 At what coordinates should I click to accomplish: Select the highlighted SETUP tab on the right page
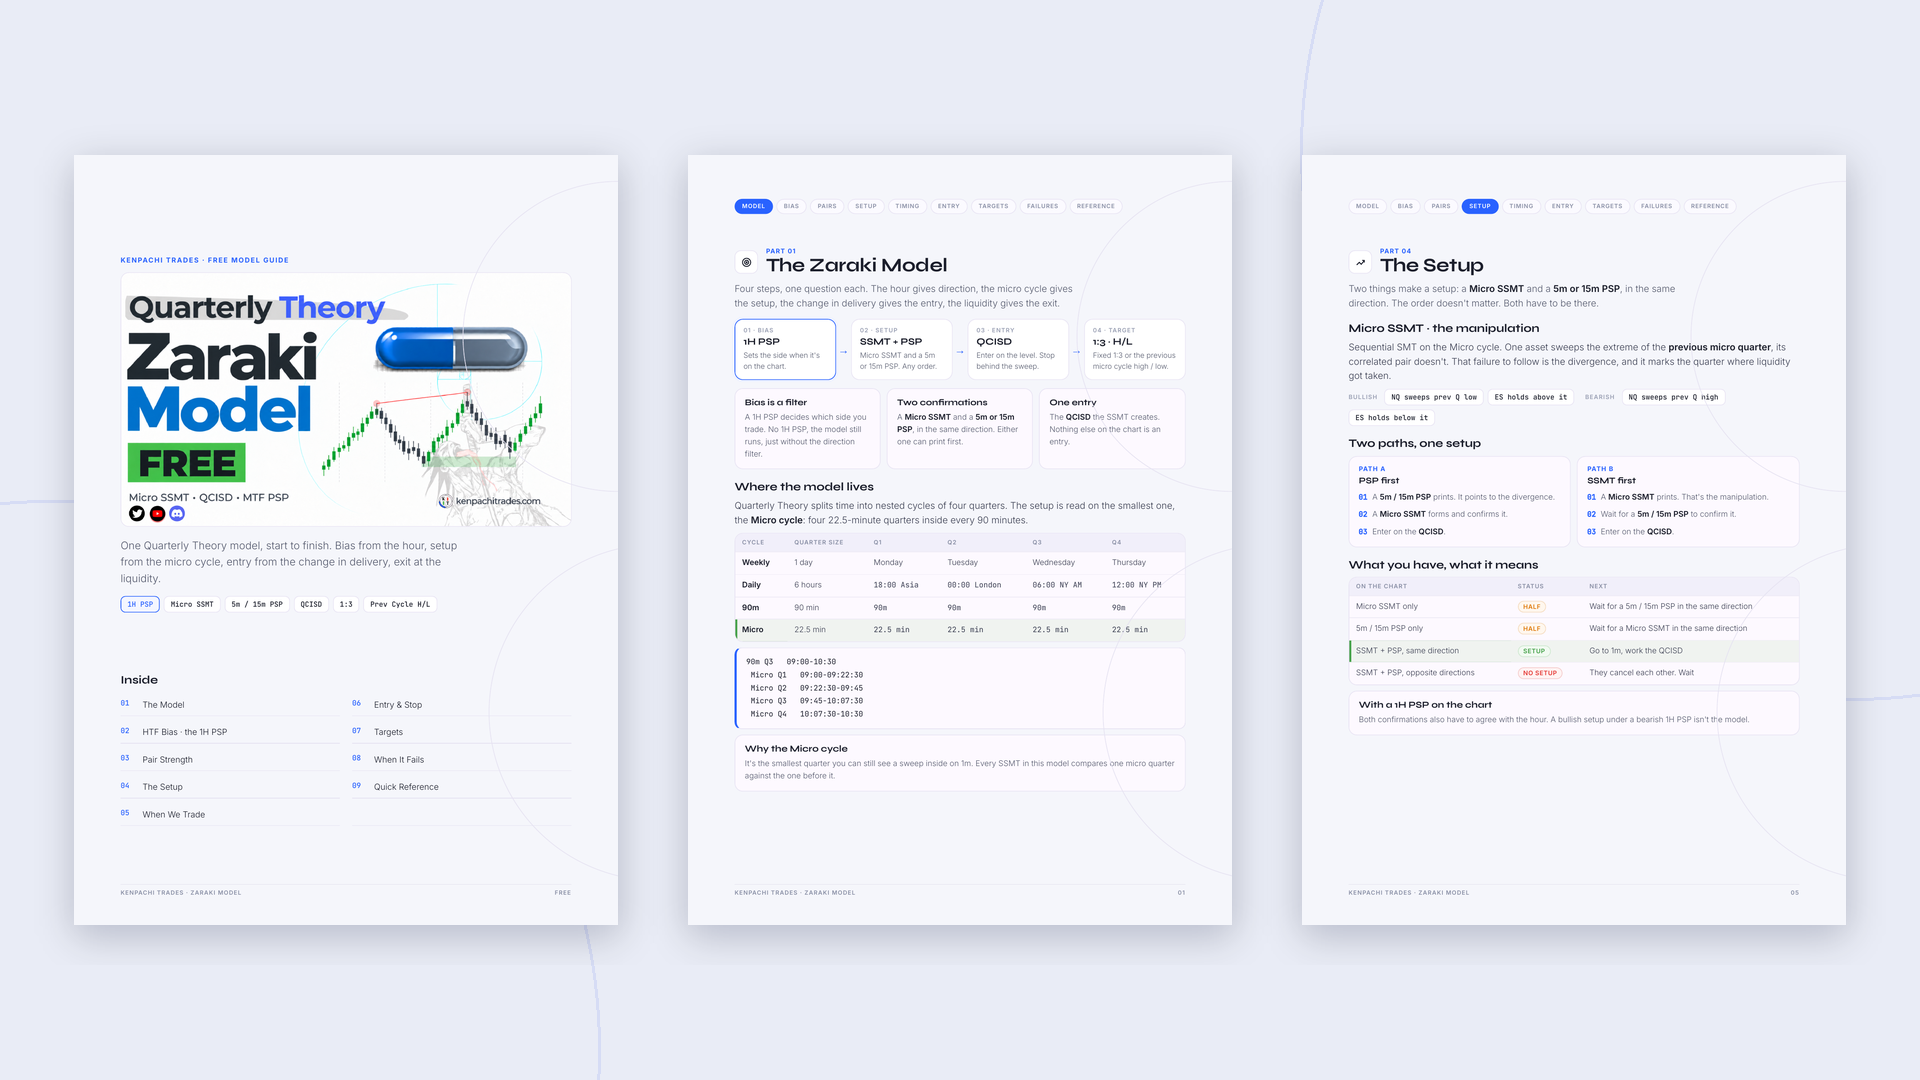[1480, 206]
